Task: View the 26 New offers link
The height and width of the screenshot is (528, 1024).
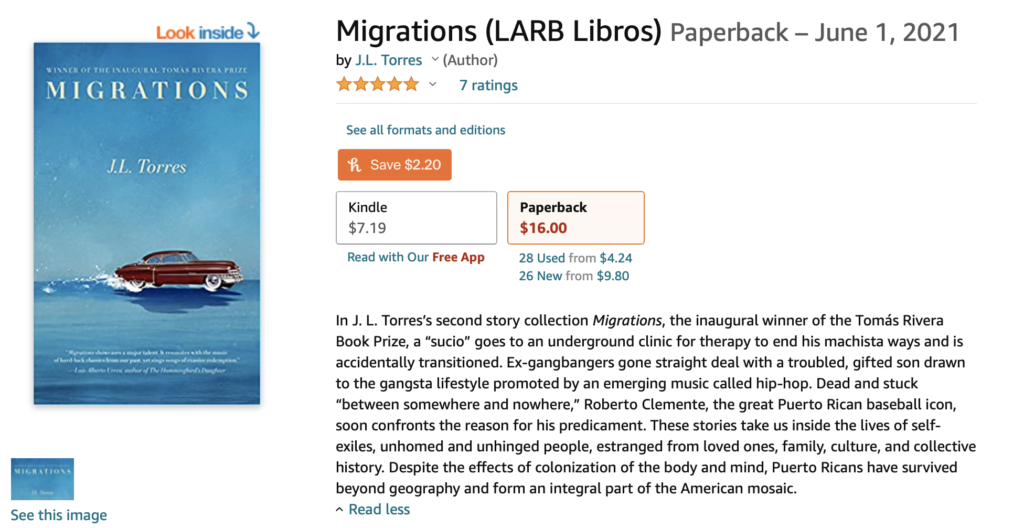Action: [x=540, y=276]
